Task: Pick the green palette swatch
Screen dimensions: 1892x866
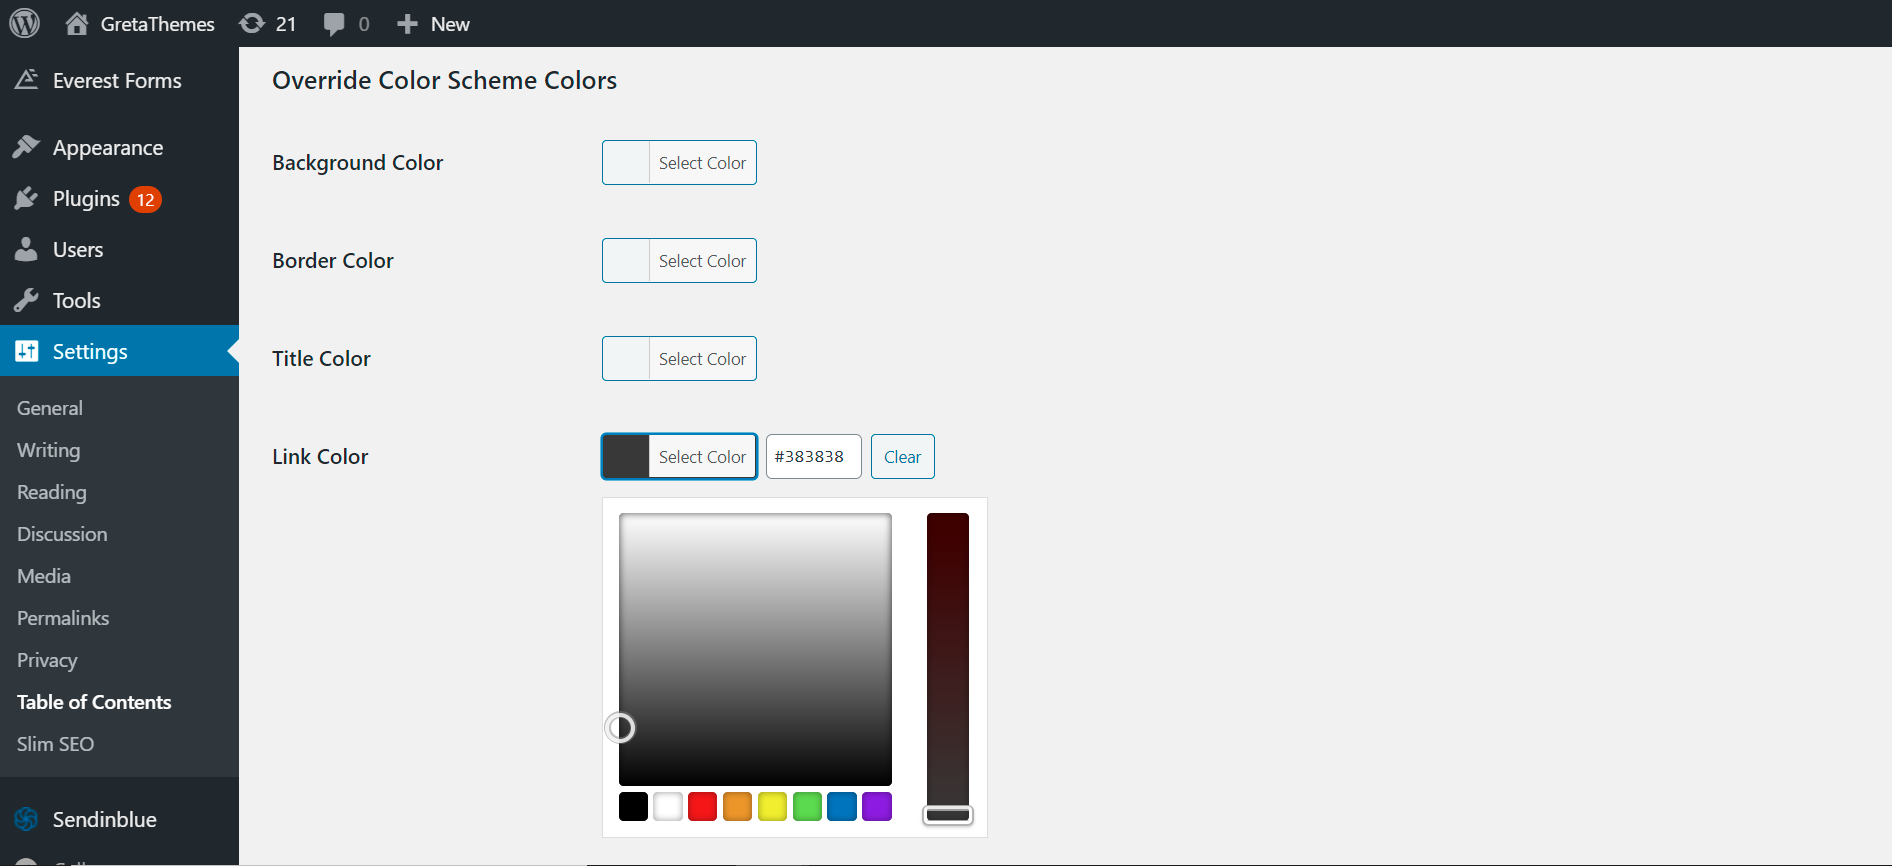Action: point(807,806)
